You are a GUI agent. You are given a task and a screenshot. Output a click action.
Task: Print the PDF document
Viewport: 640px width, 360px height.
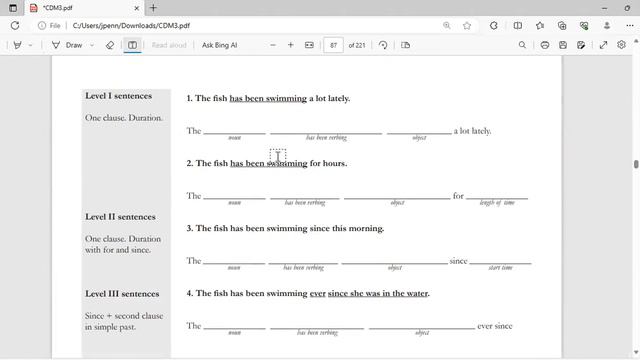[544, 45]
